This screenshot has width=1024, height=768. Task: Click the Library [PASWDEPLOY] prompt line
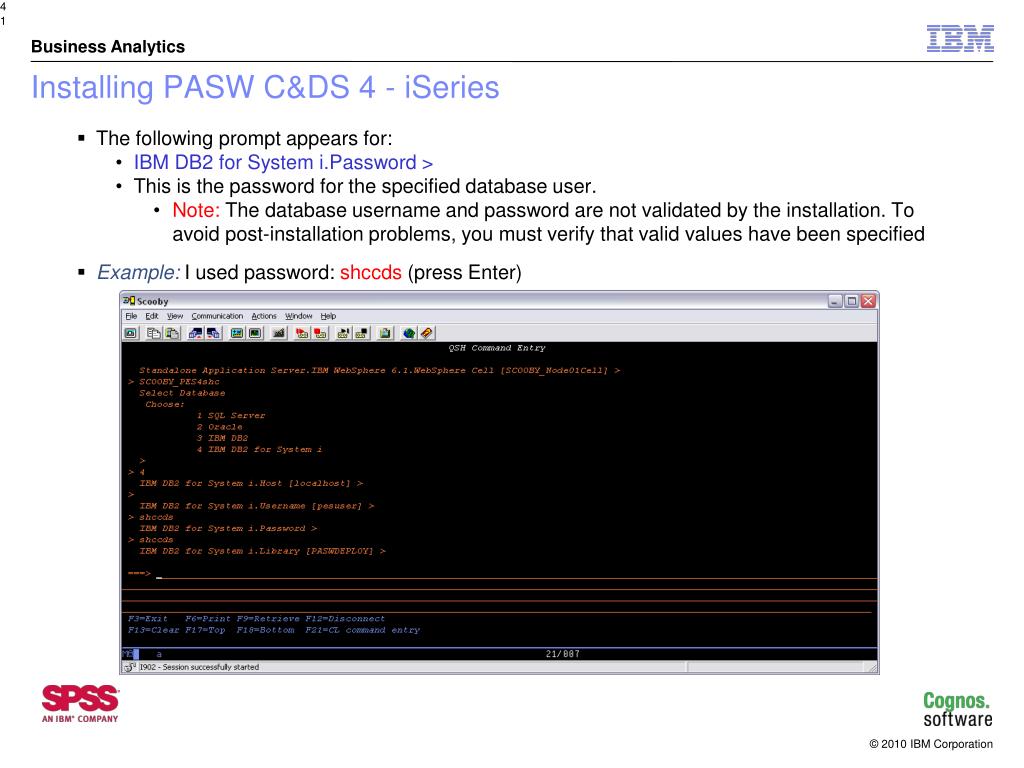point(263,551)
